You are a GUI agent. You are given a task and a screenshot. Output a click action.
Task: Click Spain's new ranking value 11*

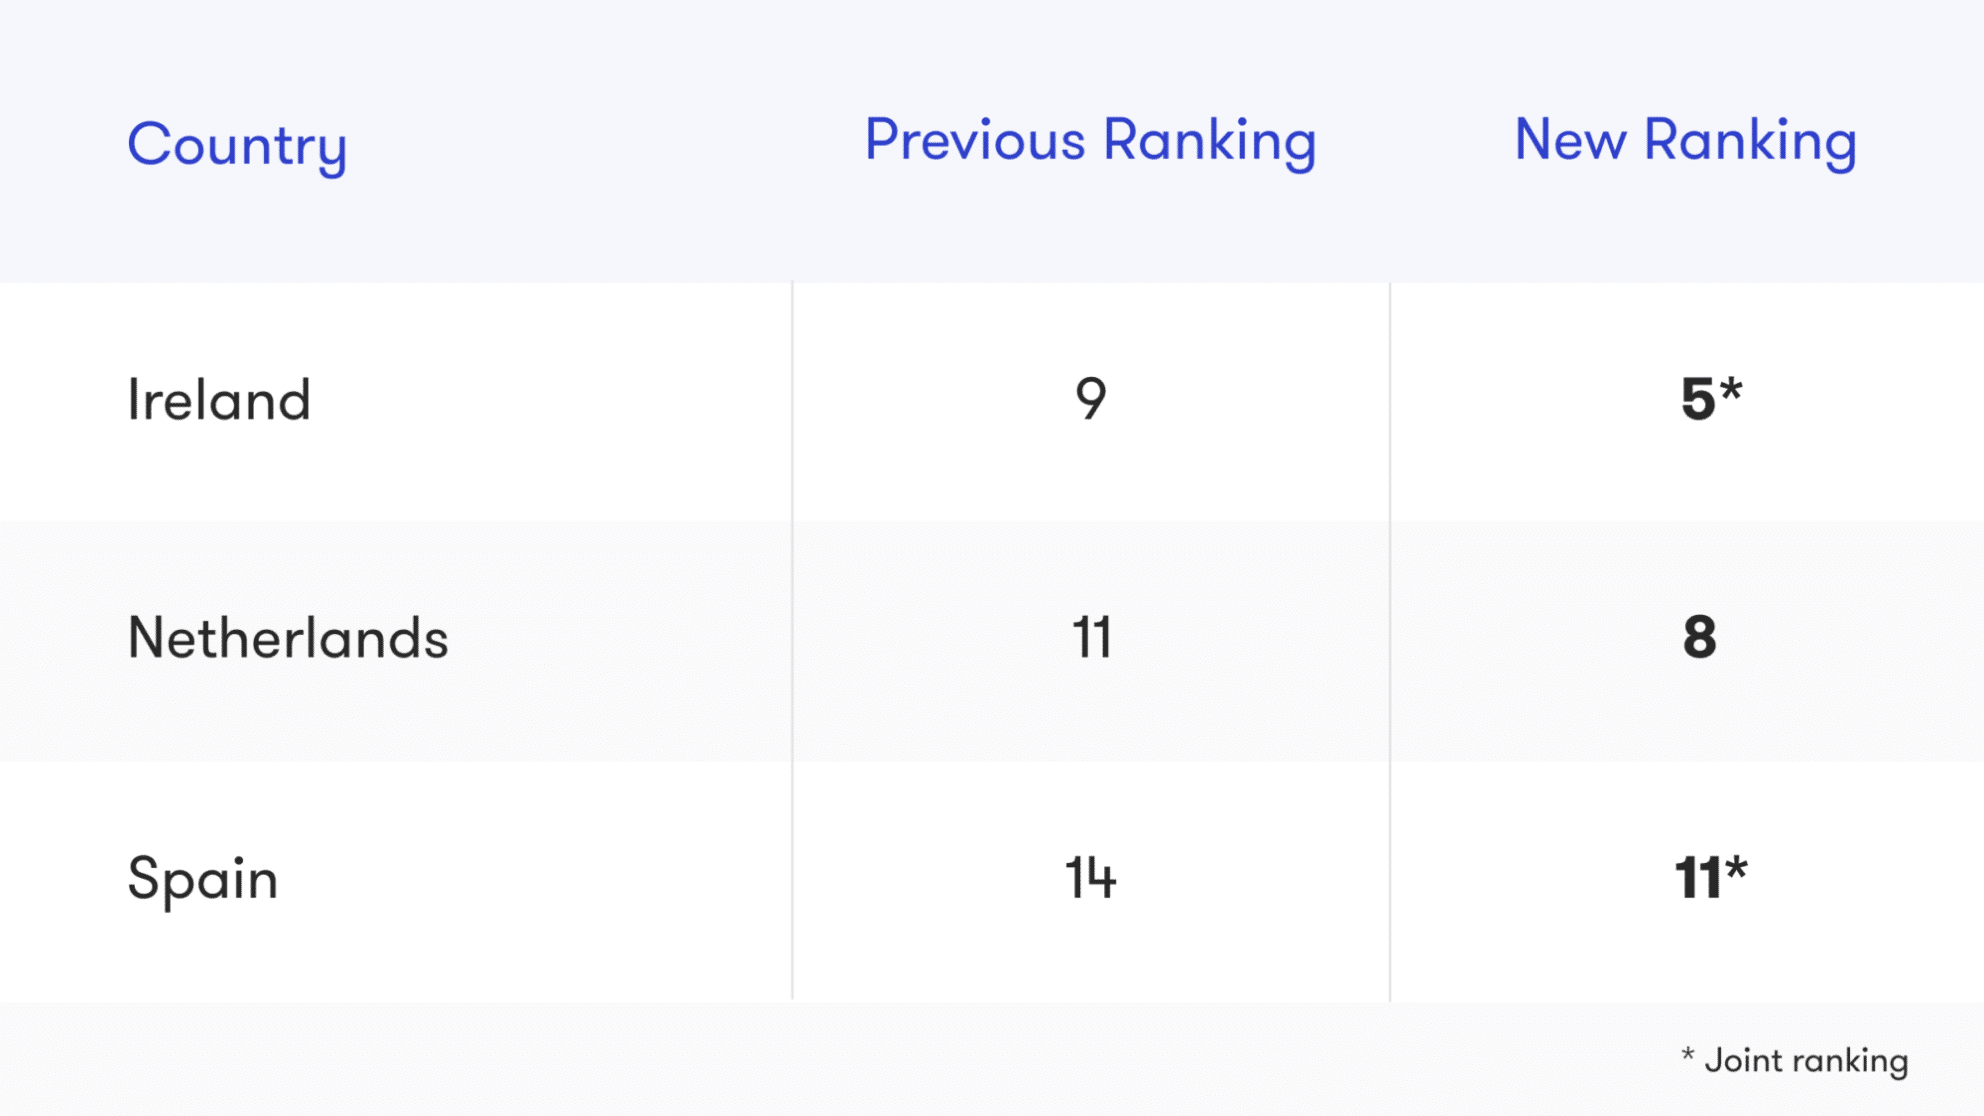click(x=1711, y=877)
